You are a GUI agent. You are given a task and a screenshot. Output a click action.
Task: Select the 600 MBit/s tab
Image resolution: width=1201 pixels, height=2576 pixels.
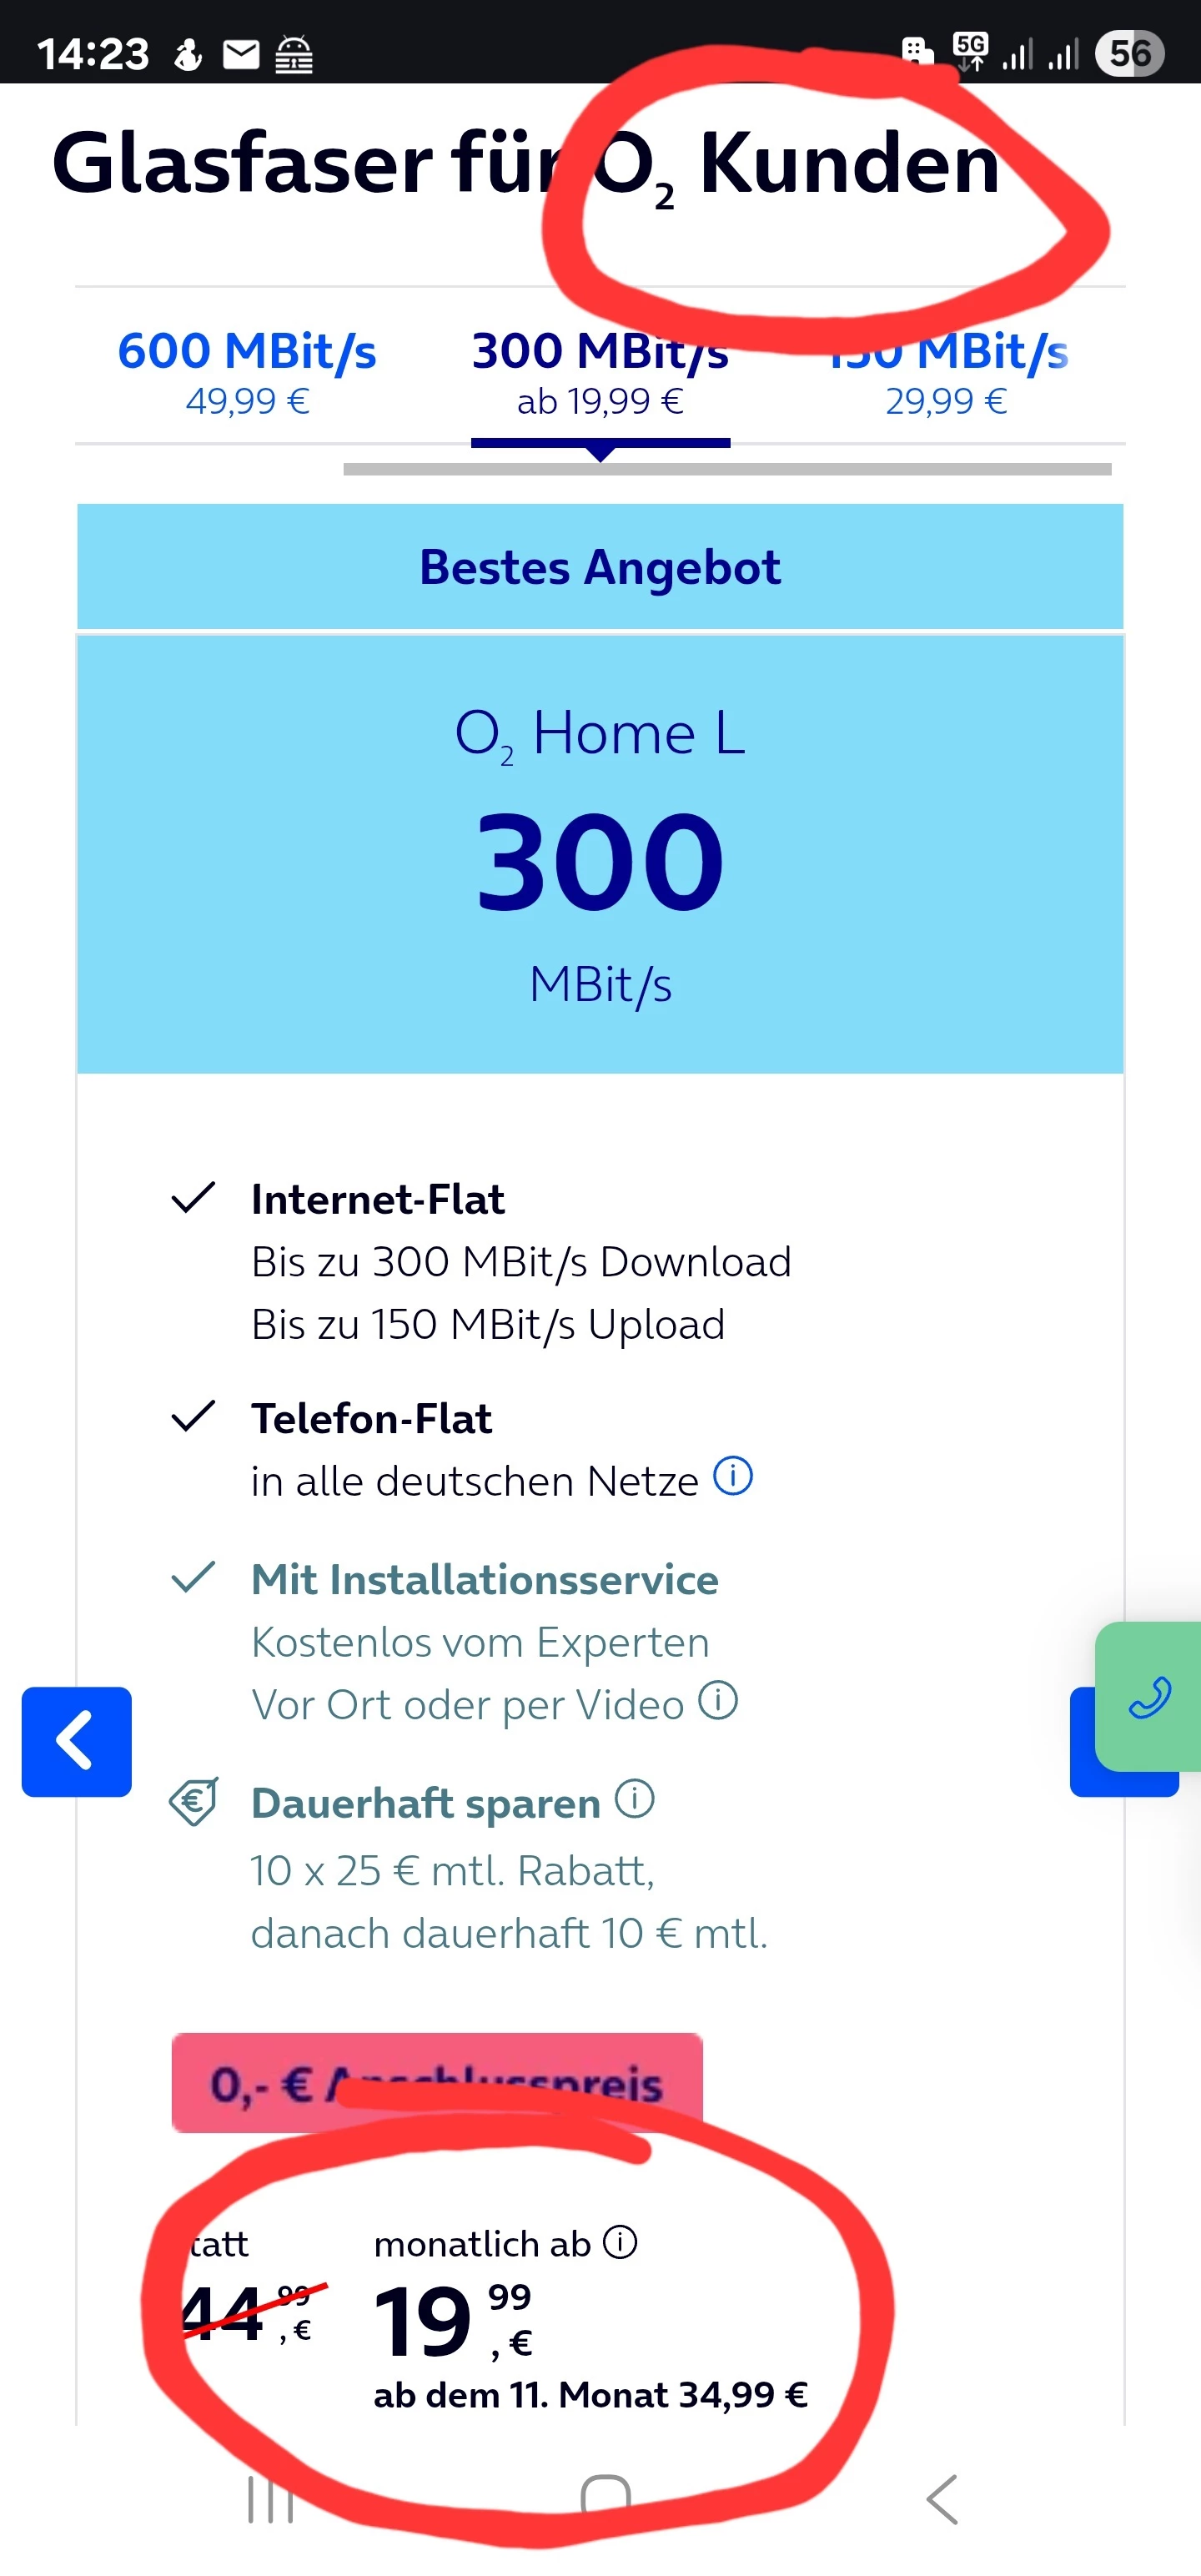(x=247, y=372)
